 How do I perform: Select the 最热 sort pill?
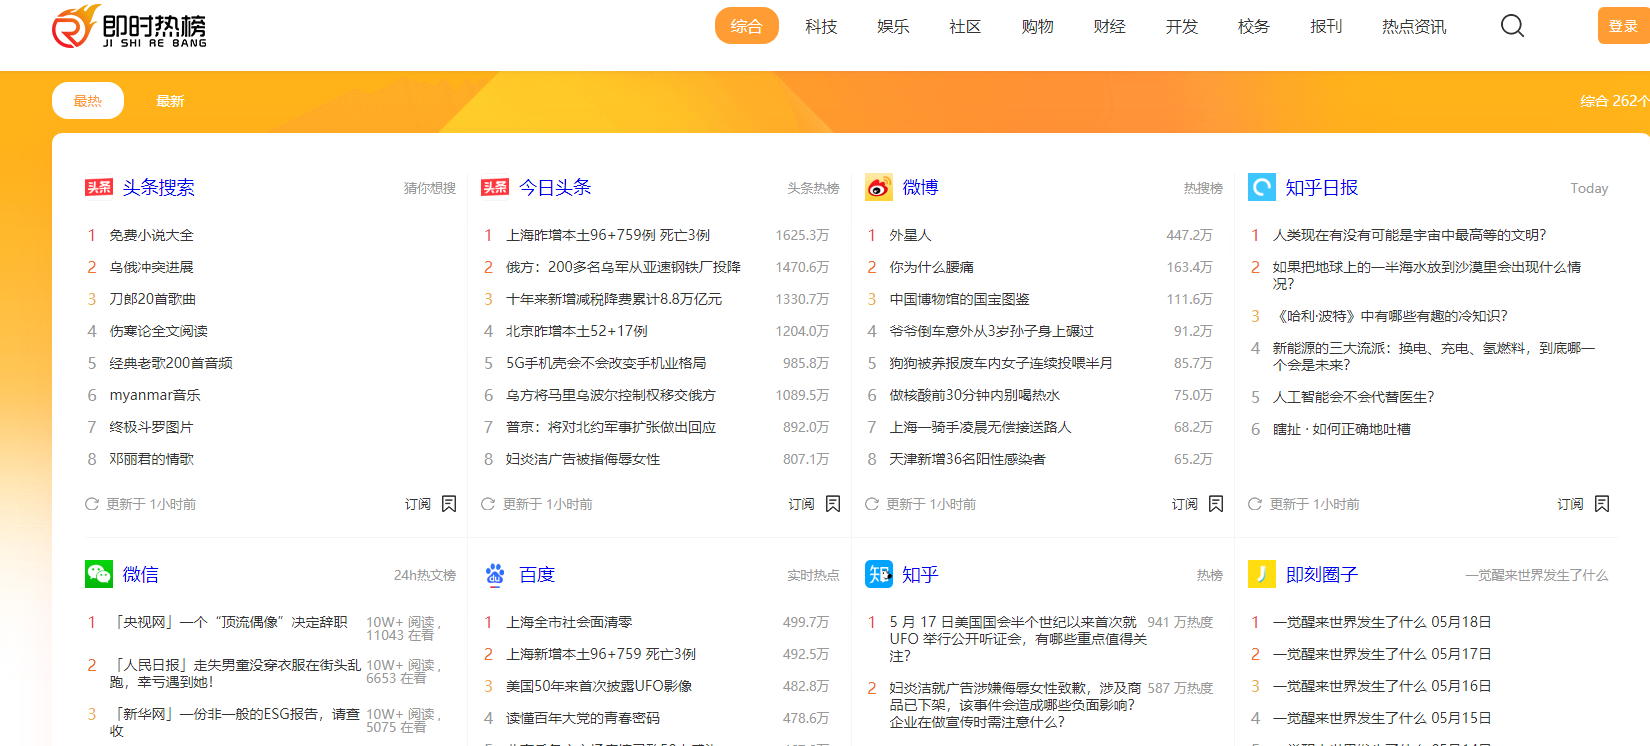pos(88,101)
